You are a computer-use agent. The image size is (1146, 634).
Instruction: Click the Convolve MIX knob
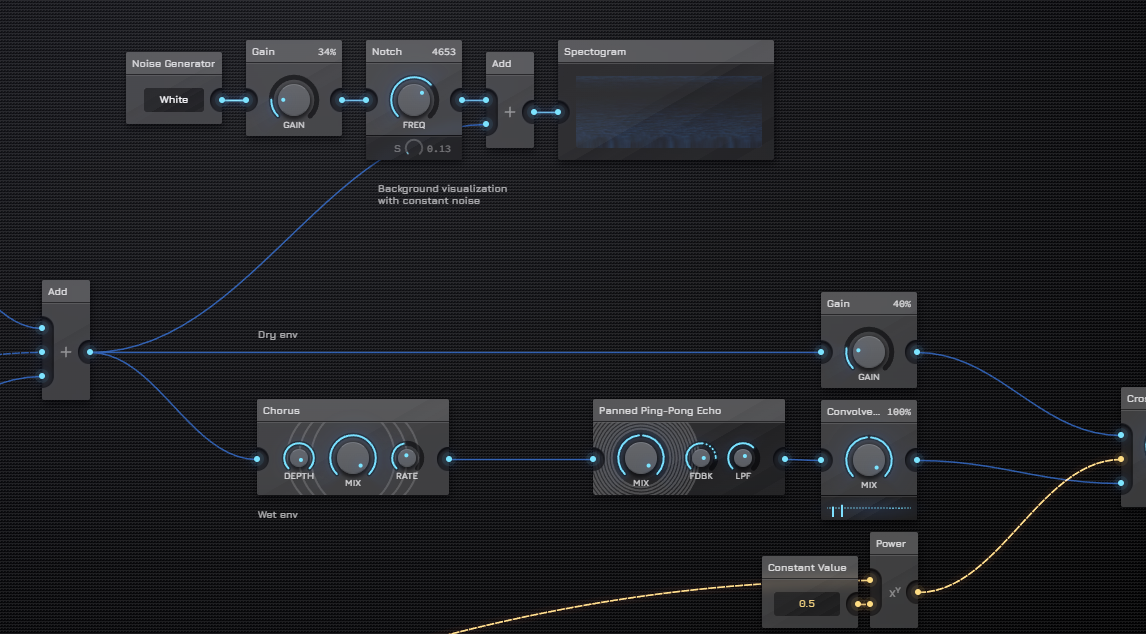point(868,459)
